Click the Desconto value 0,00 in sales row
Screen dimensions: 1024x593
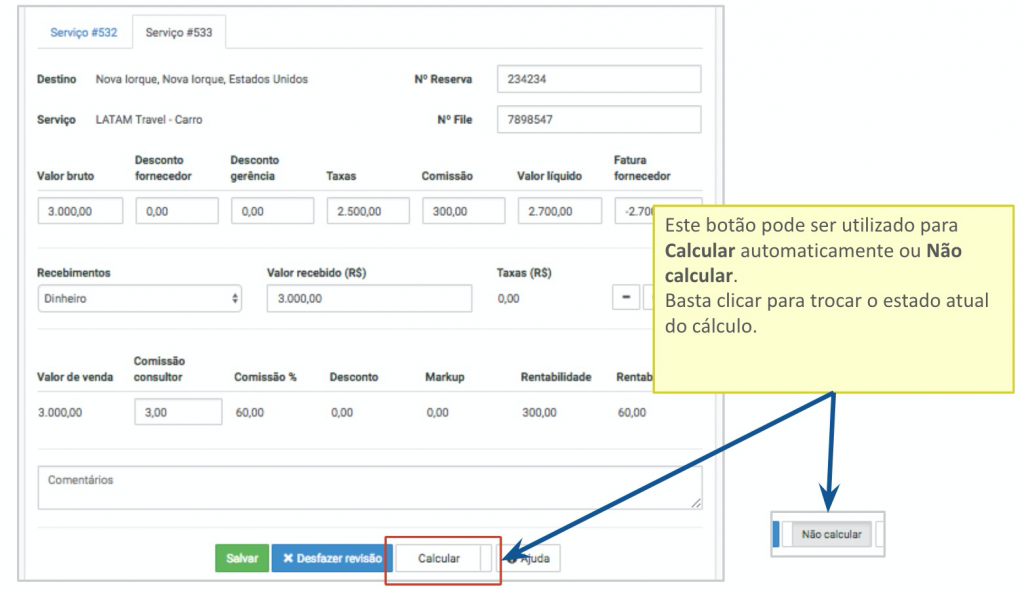pyautogui.click(x=342, y=413)
